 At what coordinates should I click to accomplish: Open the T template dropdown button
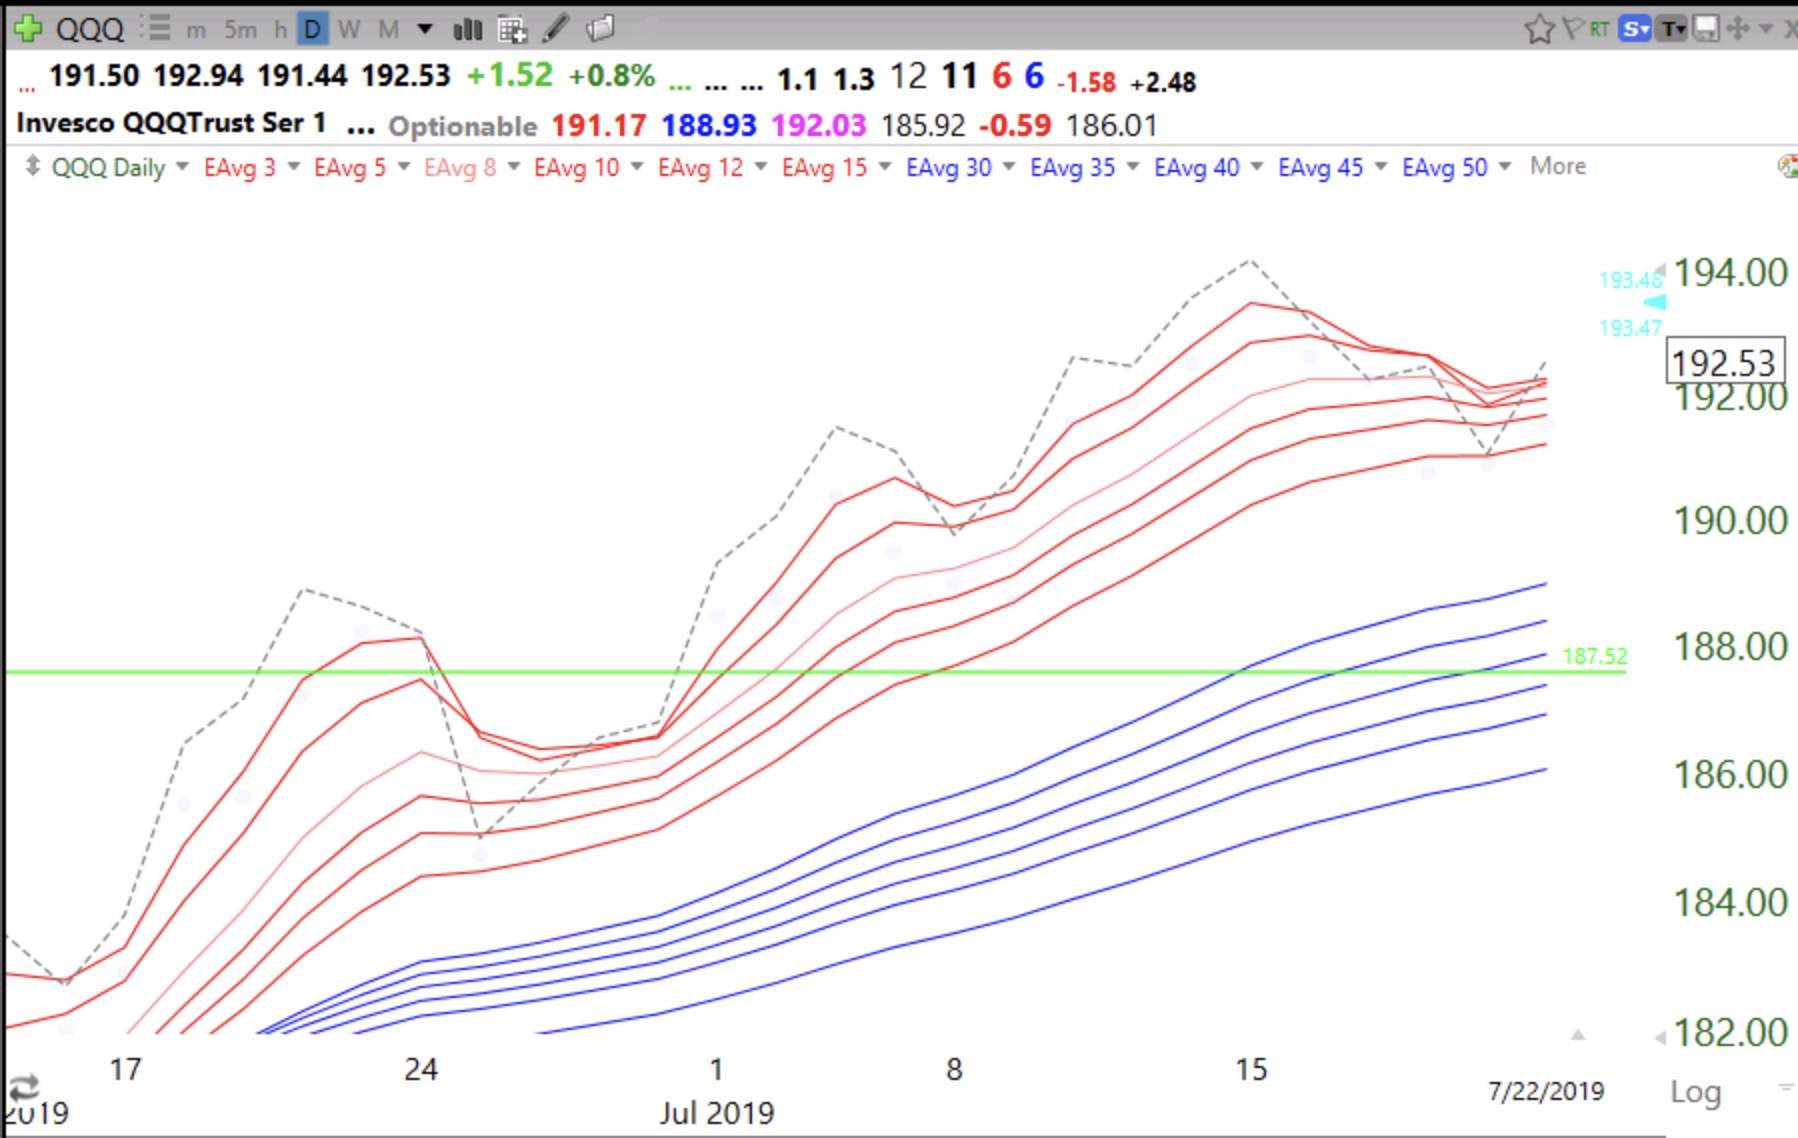1673,29
